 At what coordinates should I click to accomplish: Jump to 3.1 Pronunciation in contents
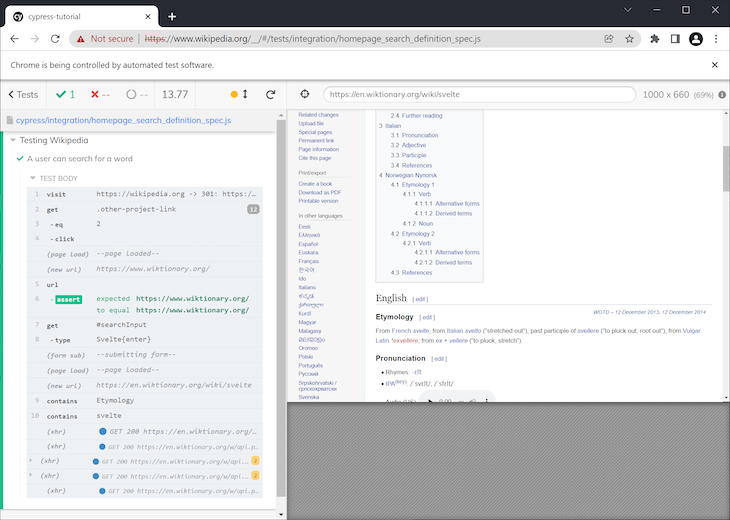click(x=414, y=135)
